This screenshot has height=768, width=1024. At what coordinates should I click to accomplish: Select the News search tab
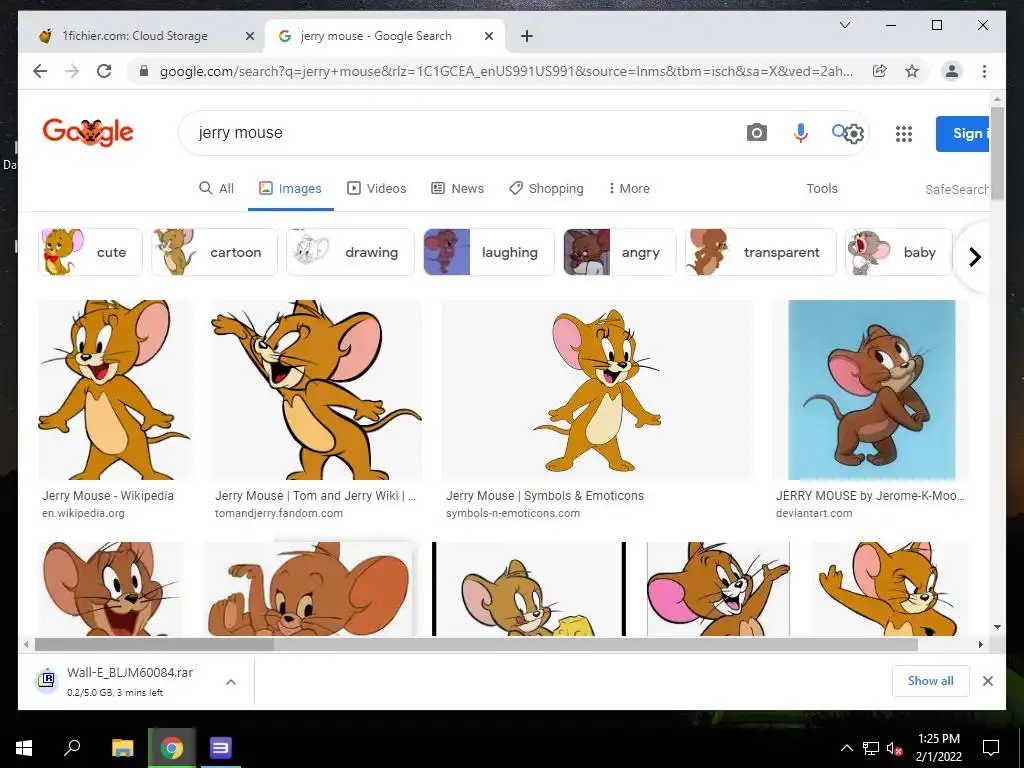[x=458, y=189]
